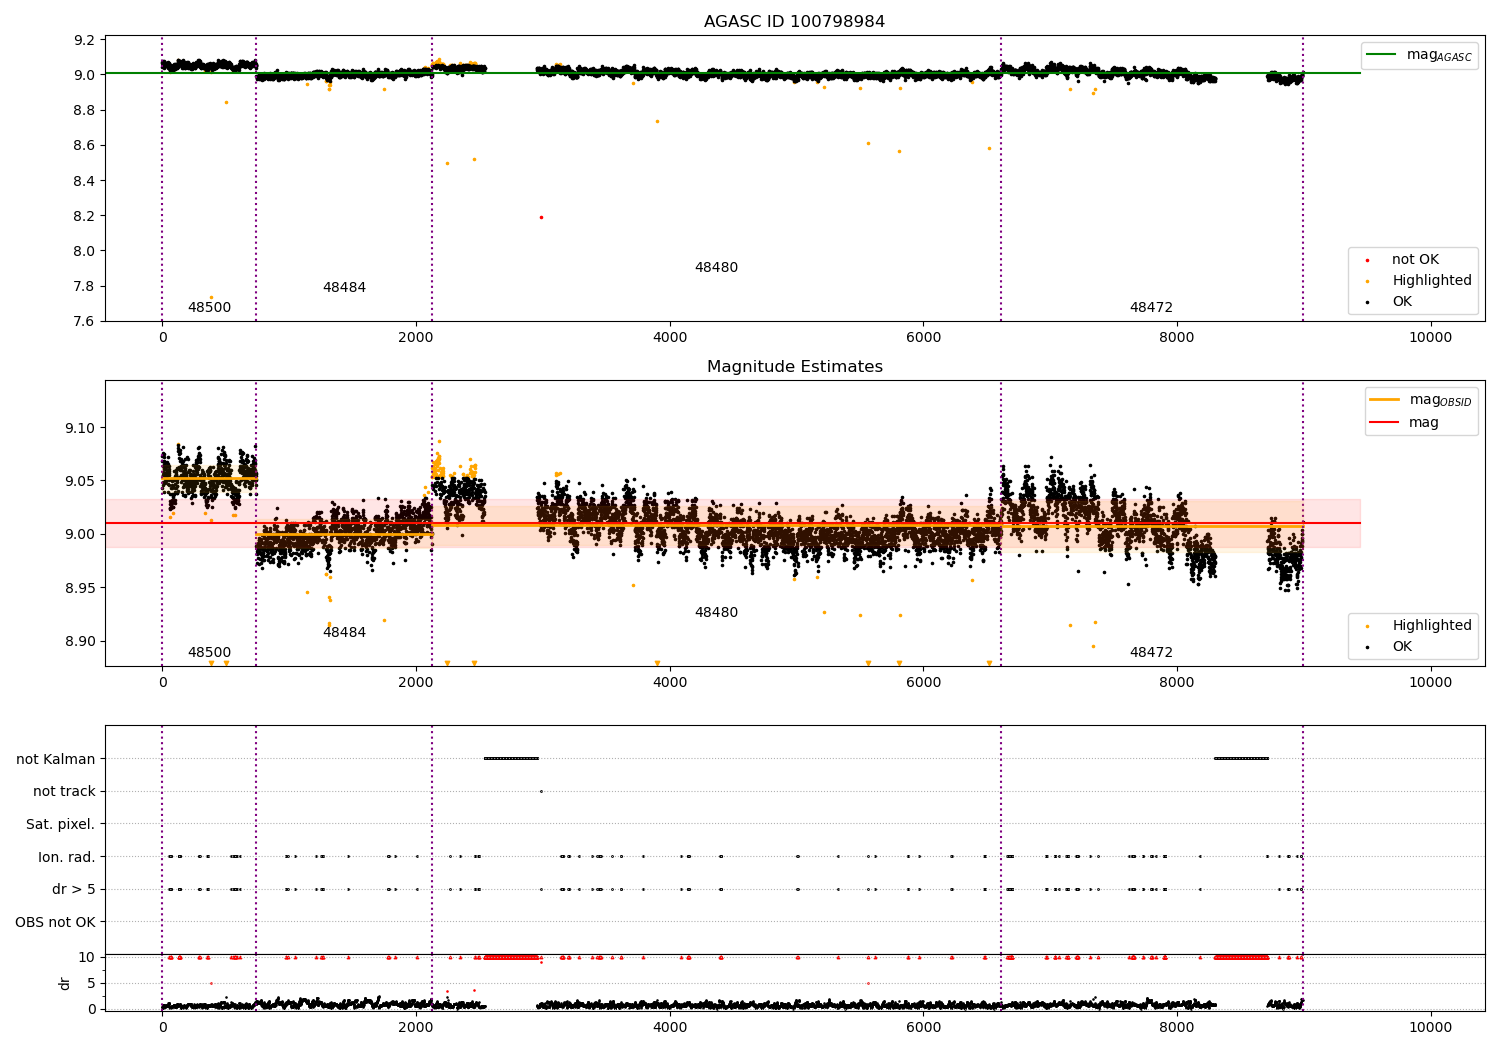This screenshot has height=1050, width=1500.
Task: Select the mag AGASC legend entry
Action: (1419, 55)
